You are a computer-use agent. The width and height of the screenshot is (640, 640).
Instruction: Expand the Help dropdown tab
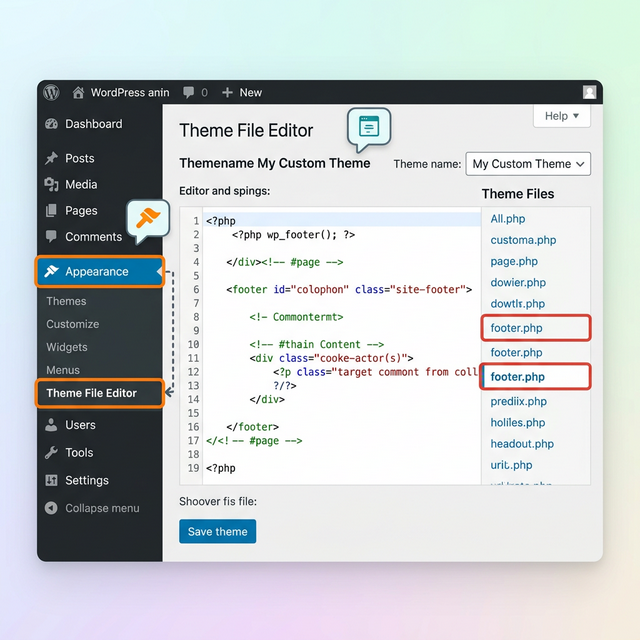click(x=562, y=116)
